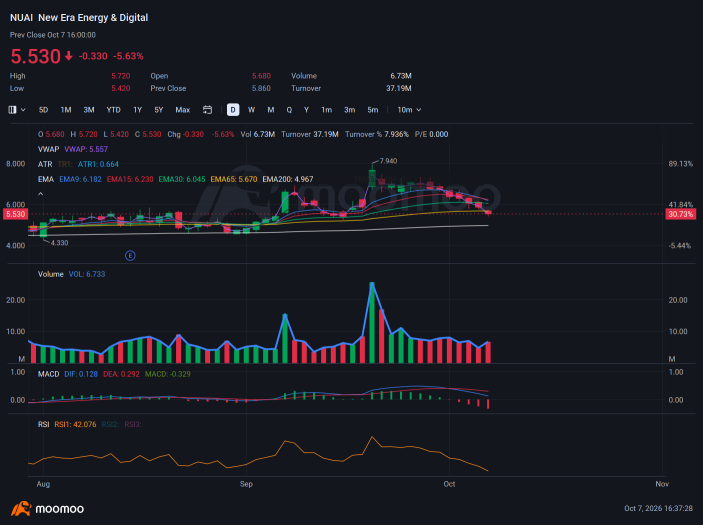Click the 4.330 low price marker

click(x=59, y=243)
